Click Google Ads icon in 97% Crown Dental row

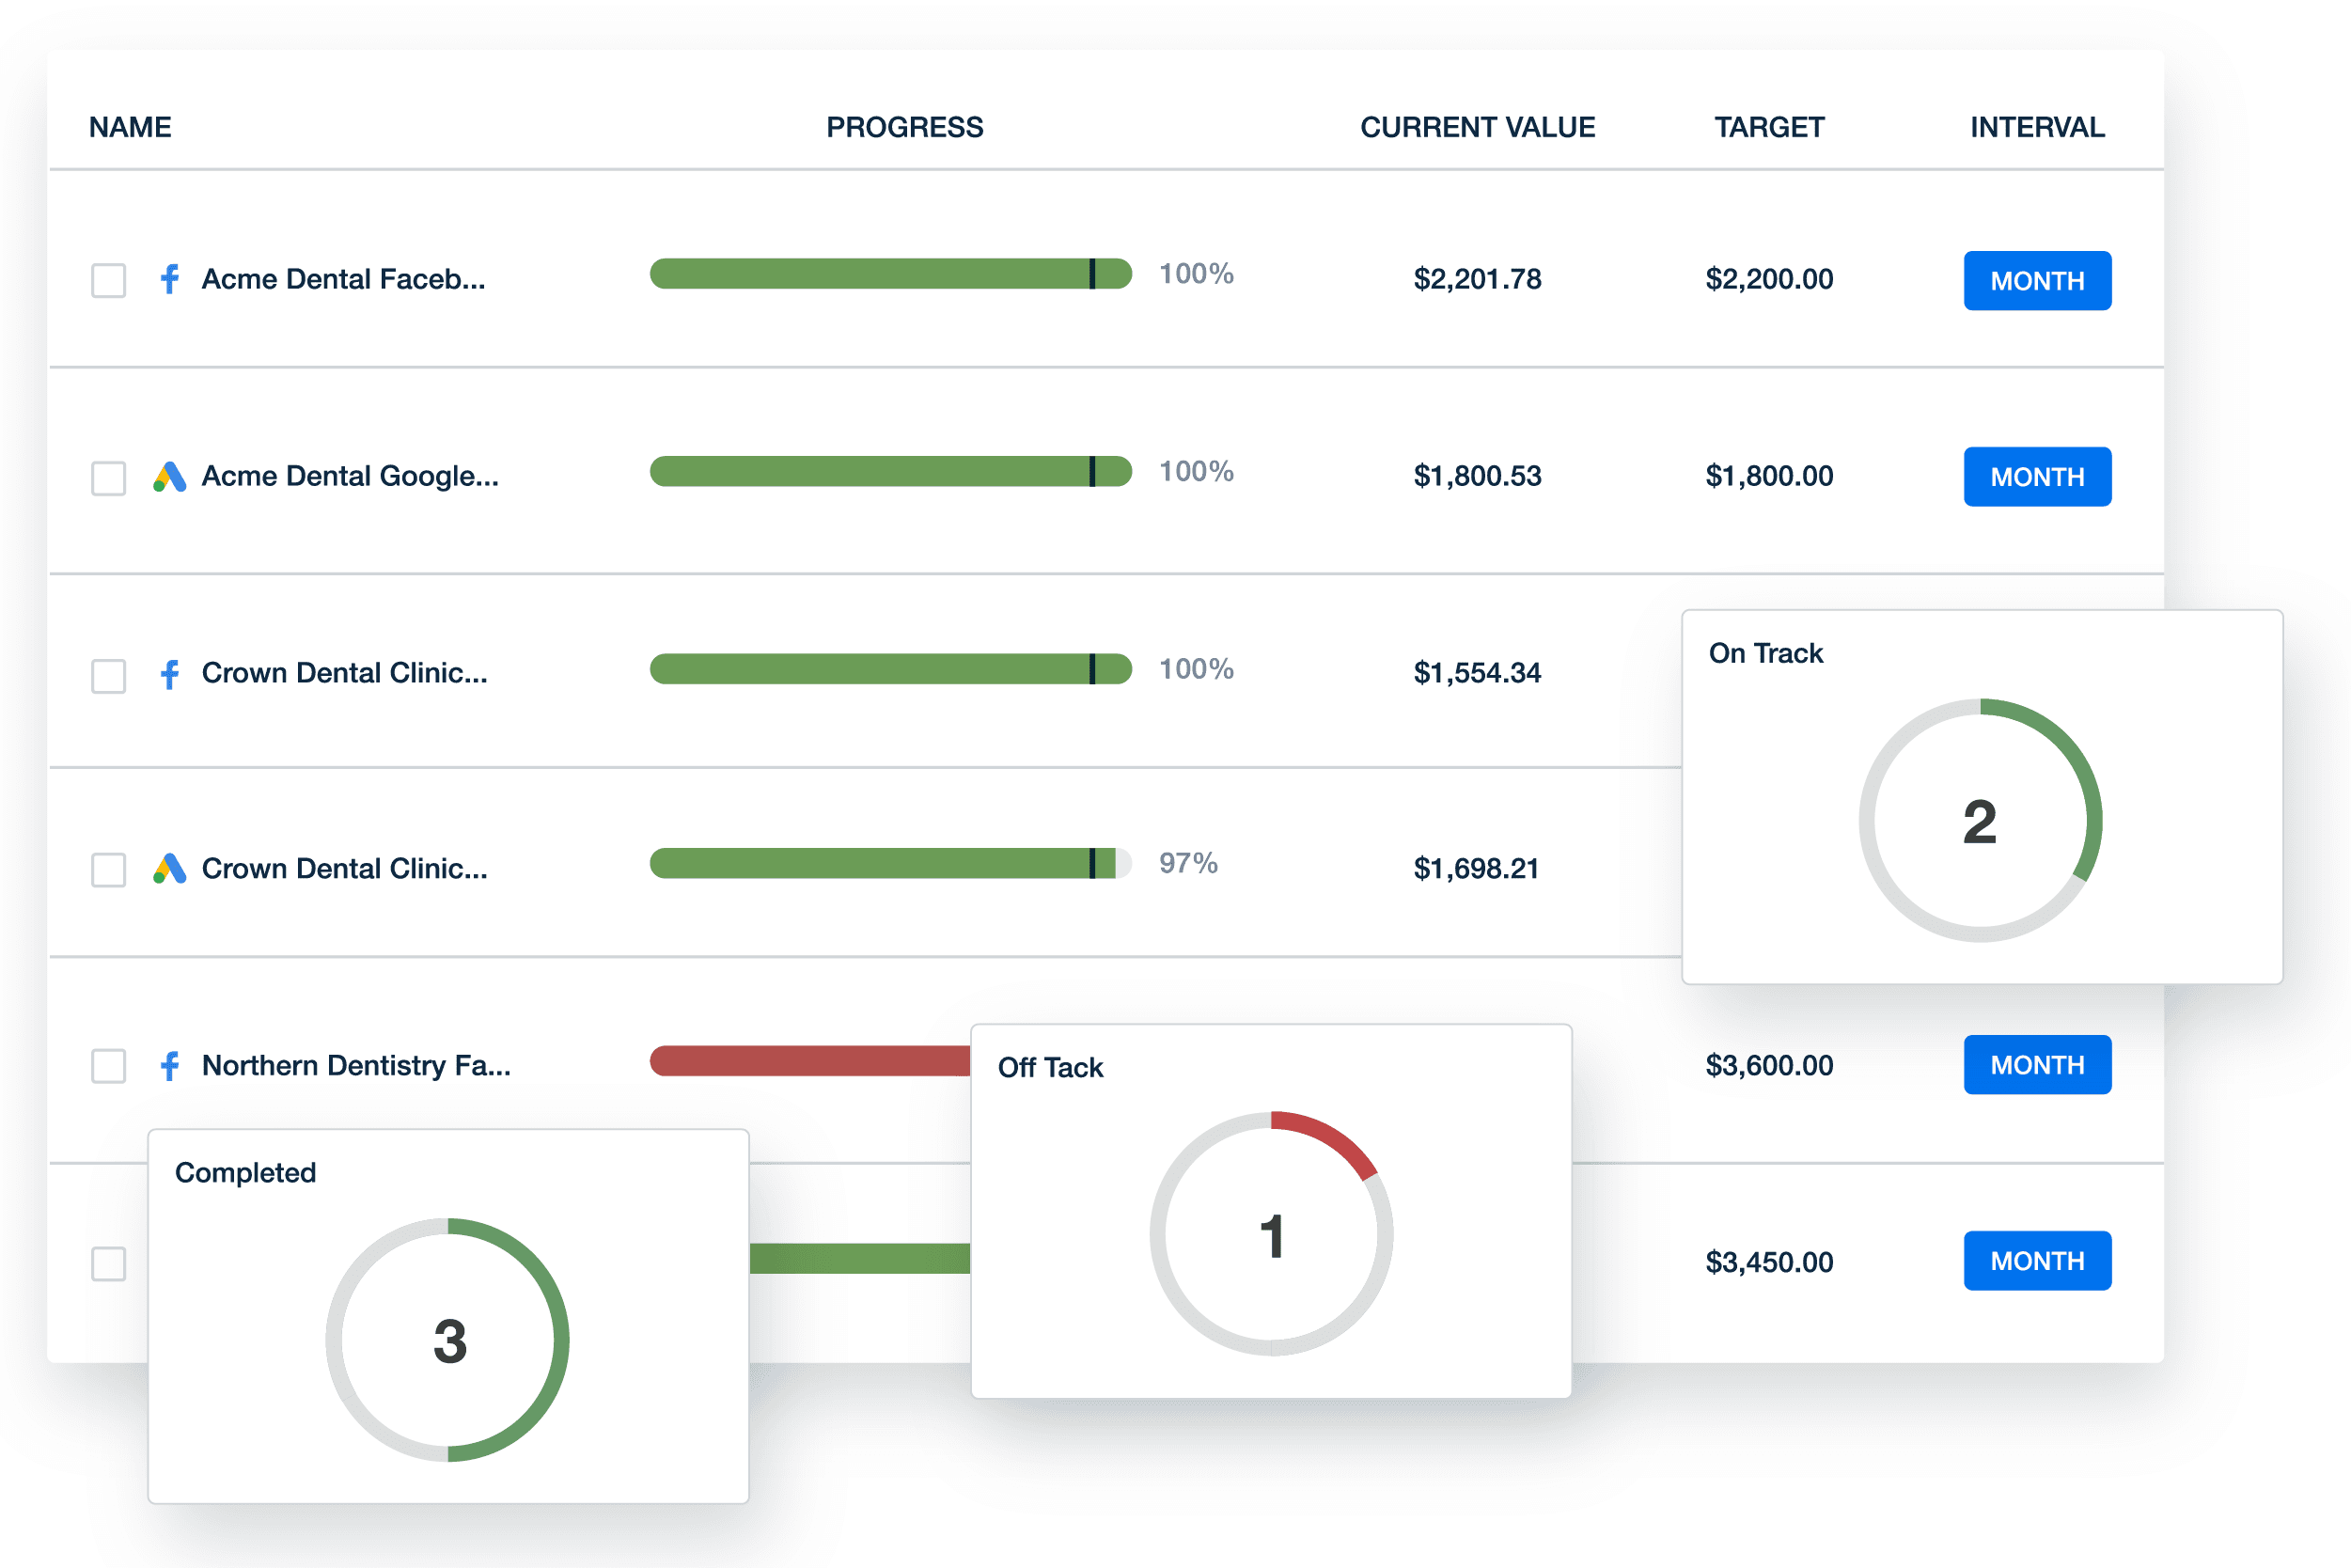coord(170,869)
